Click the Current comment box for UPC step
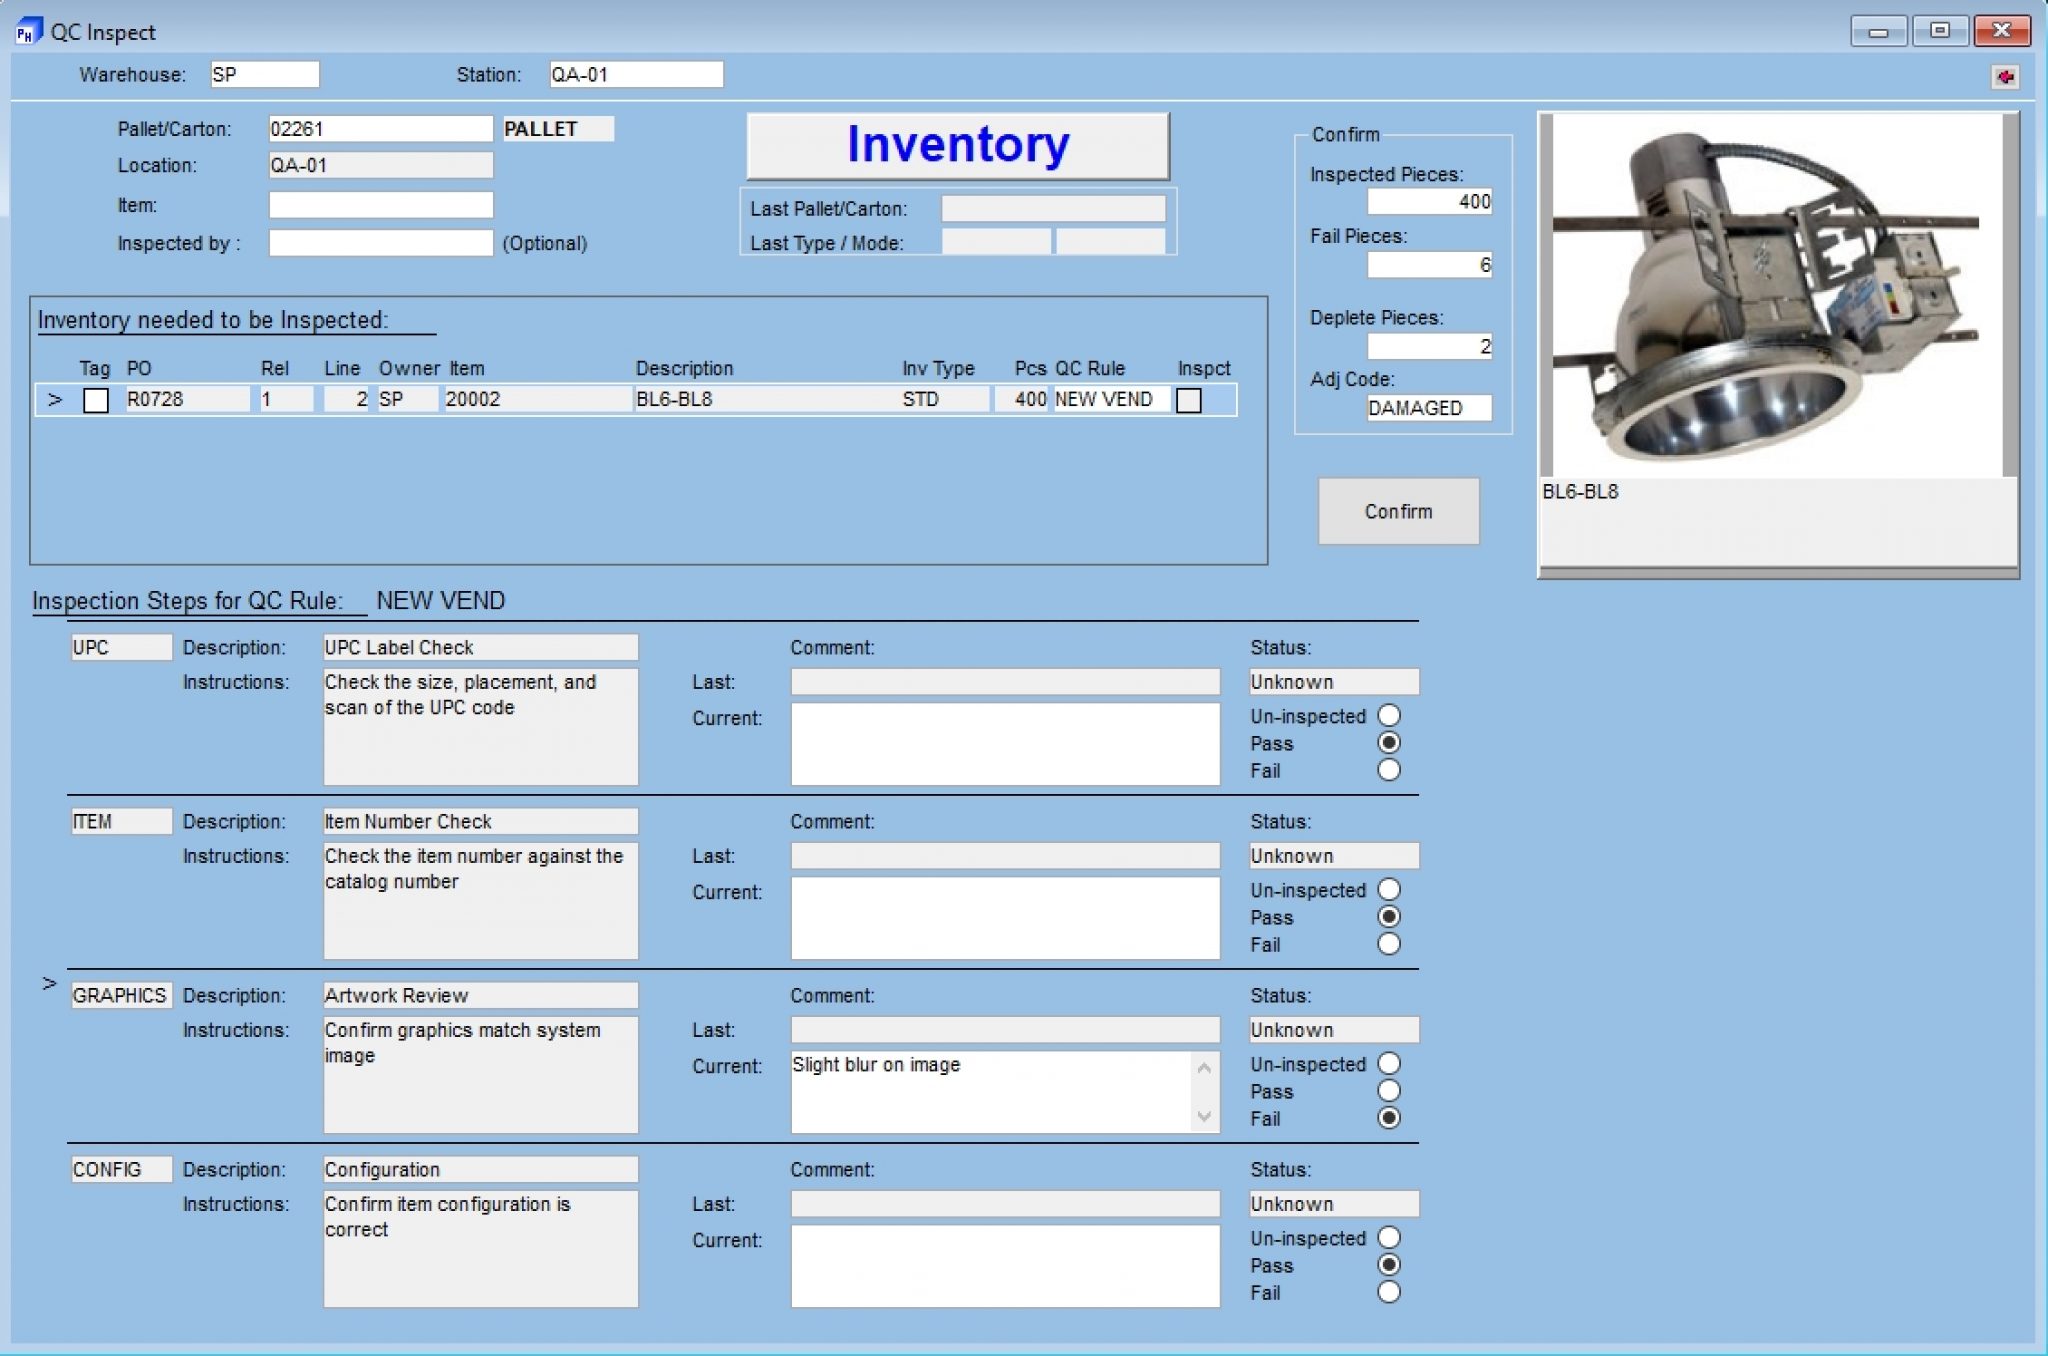The height and width of the screenshot is (1356, 2048). [1003, 743]
